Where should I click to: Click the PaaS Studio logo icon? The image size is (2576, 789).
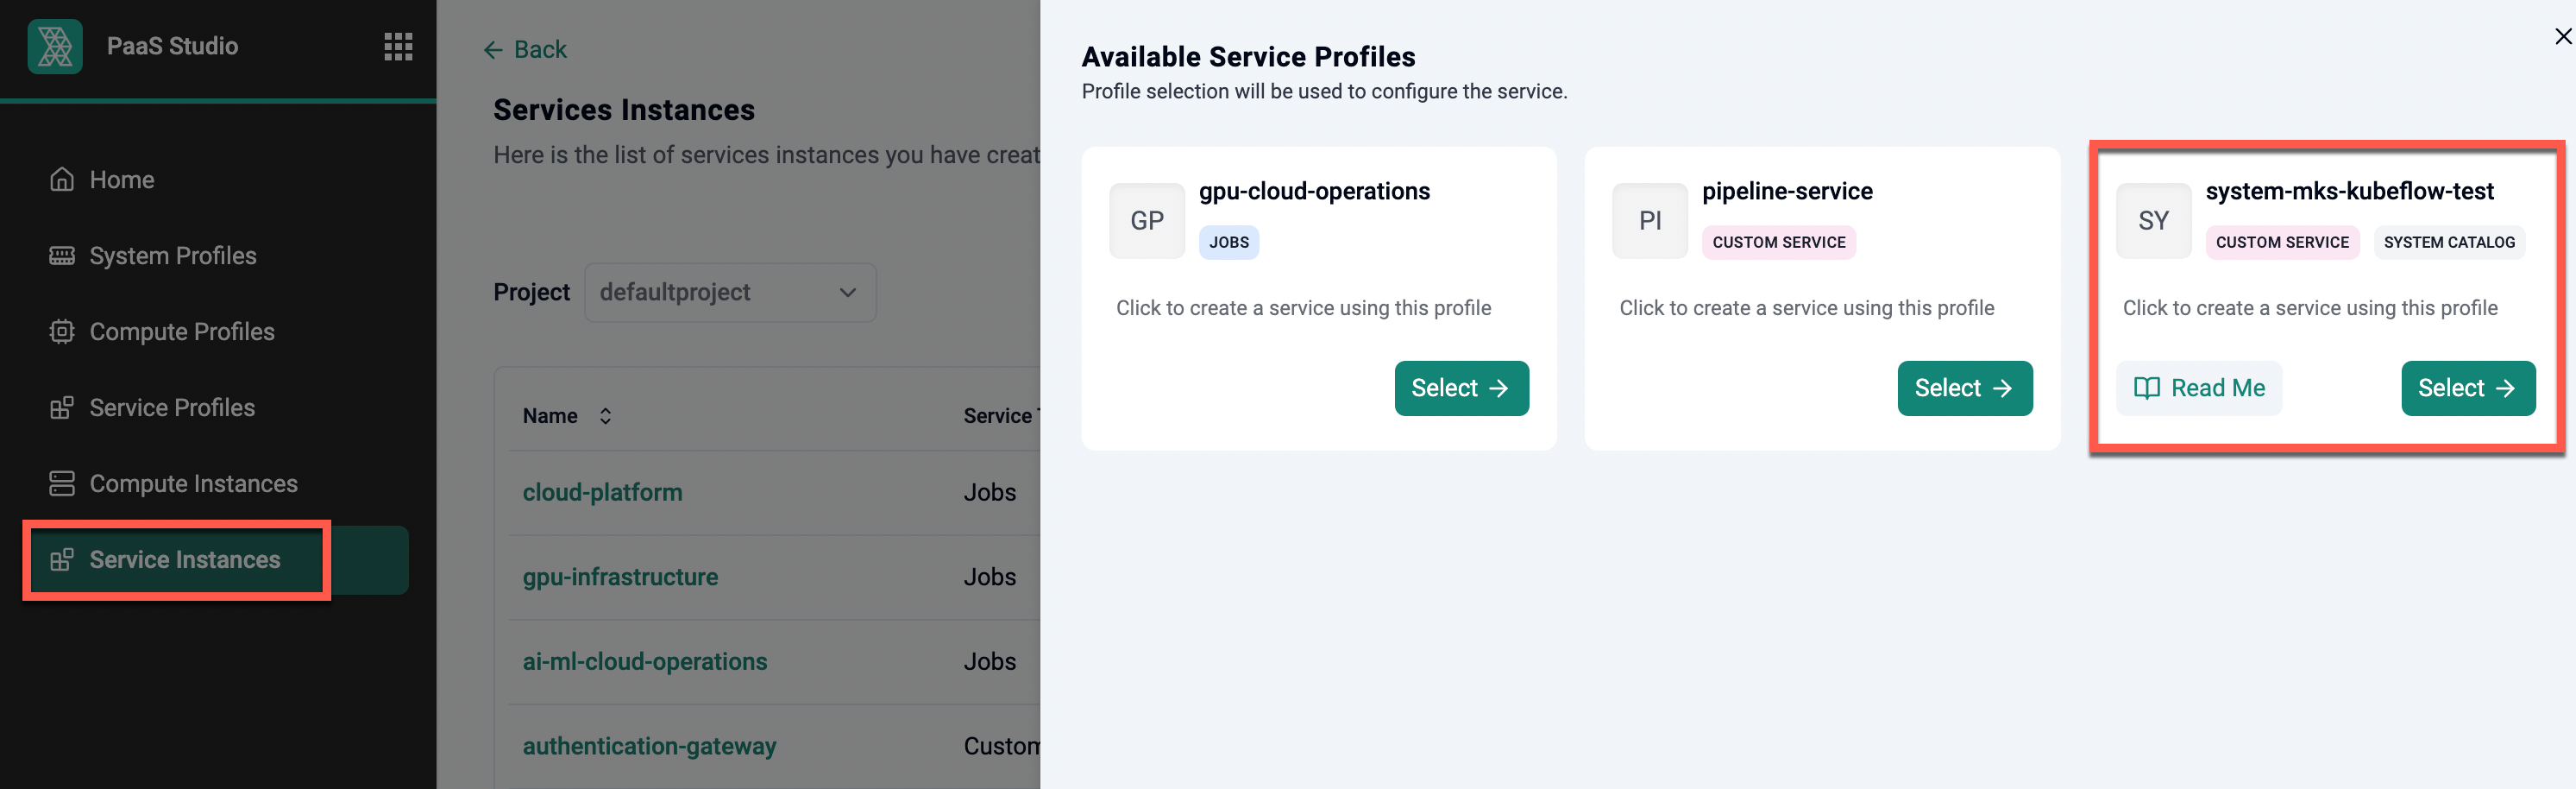(55, 46)
